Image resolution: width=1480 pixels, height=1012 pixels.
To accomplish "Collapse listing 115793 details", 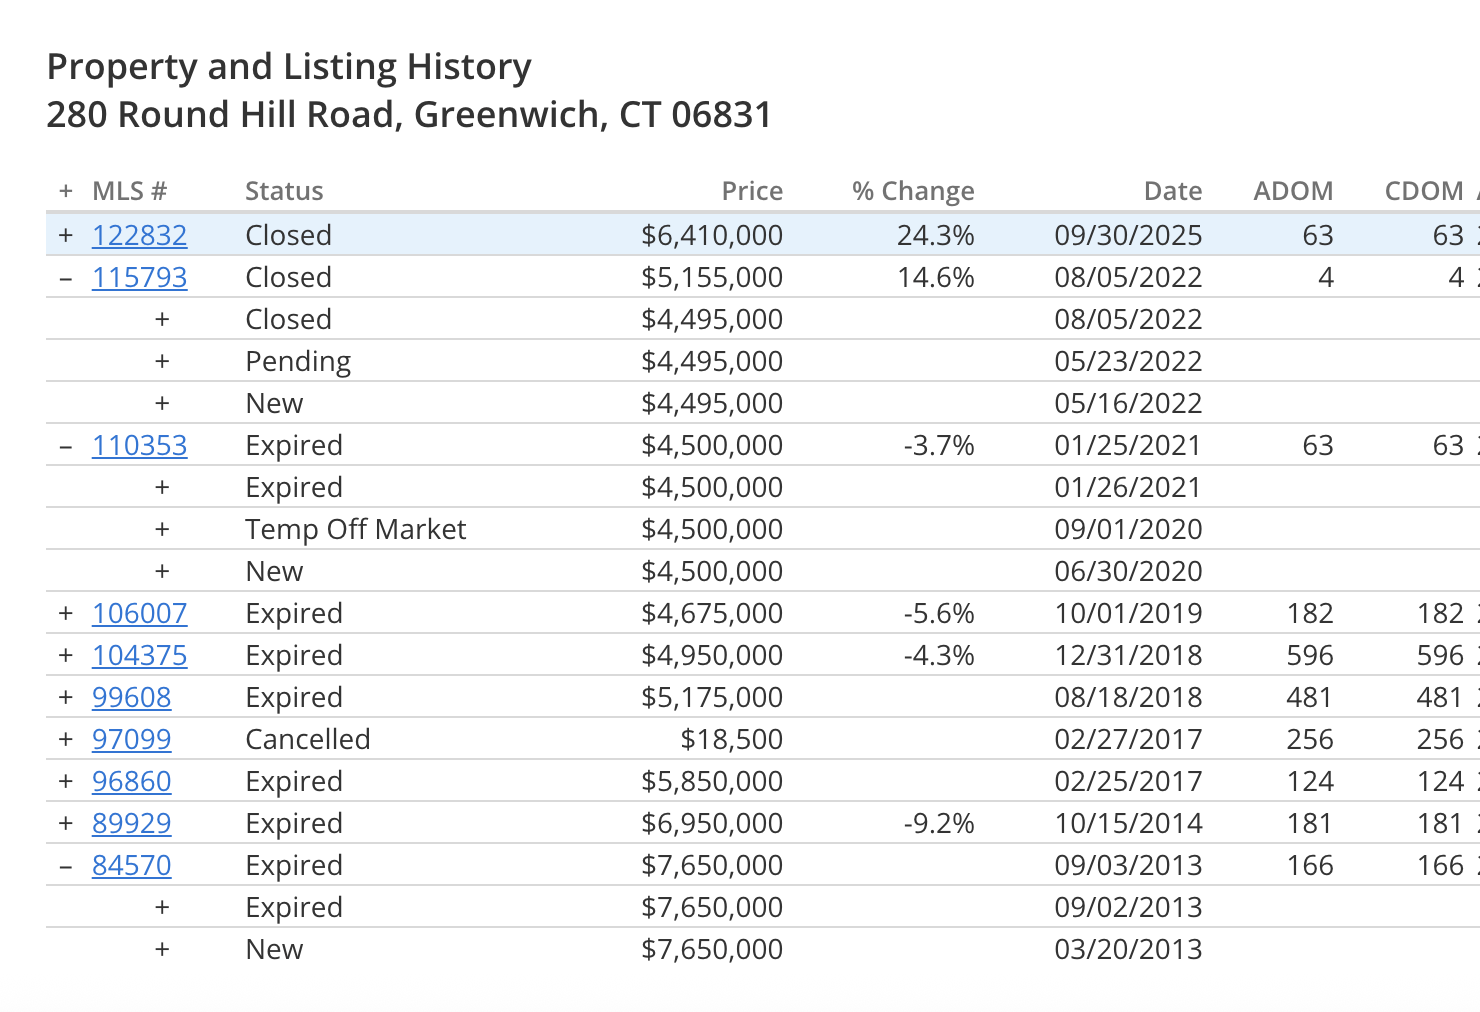I will tap(66, 278).
